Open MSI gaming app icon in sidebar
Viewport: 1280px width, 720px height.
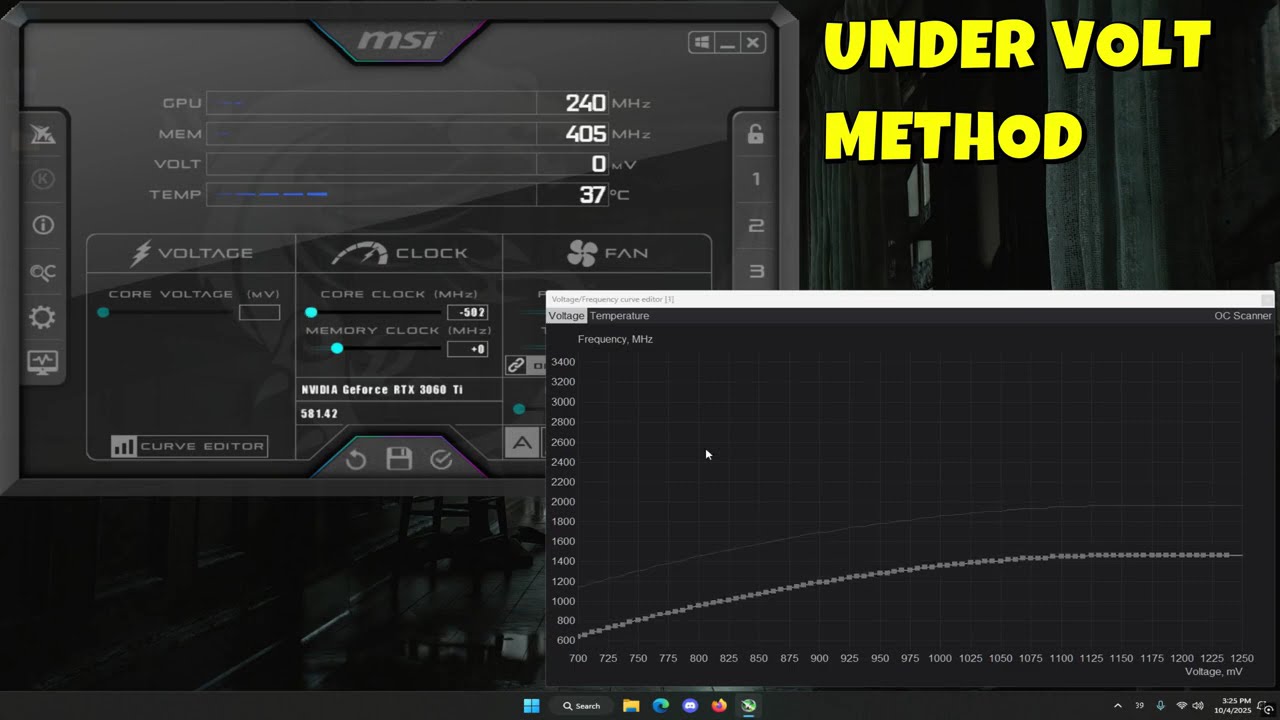(x=43, y=135)
